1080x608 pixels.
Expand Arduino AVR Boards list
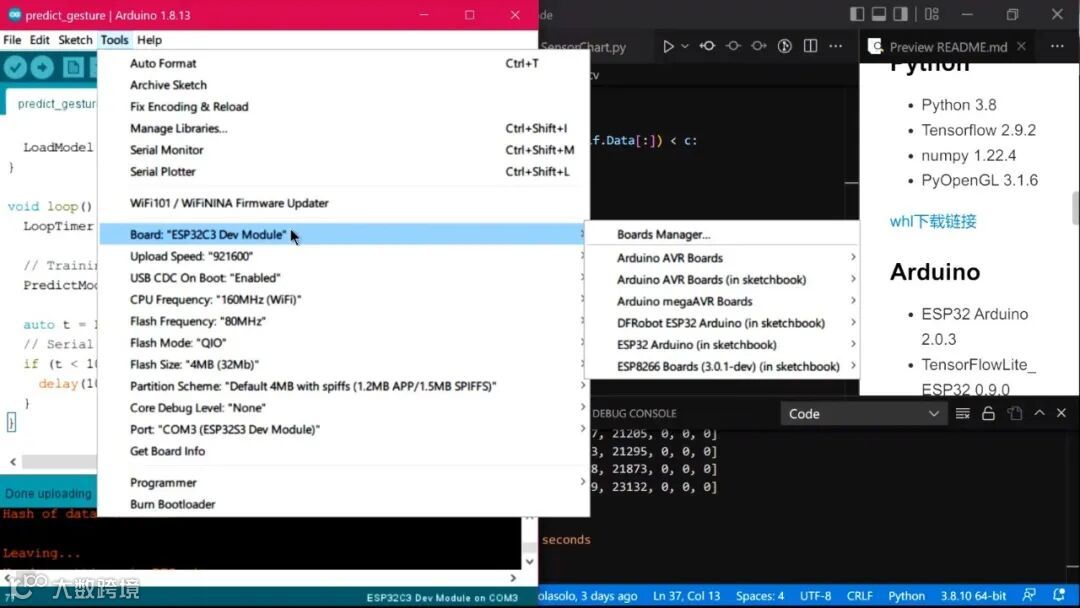722,258
